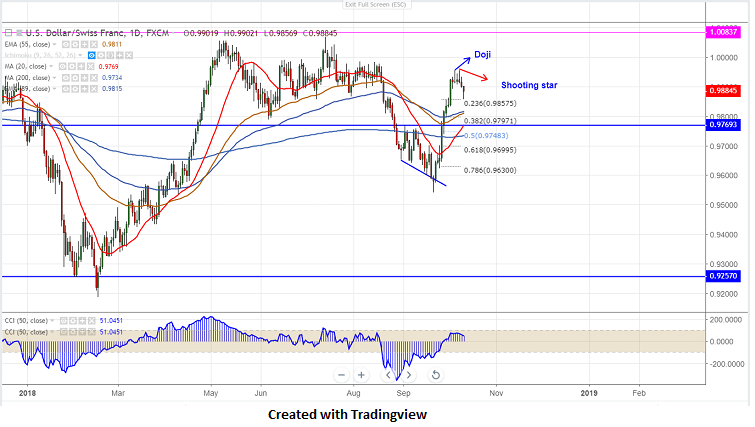Expand dropdown arrow next to MA (20, close)
This screenshot has width=755, height=427.
pyautogui.click(x=51, y=66)
